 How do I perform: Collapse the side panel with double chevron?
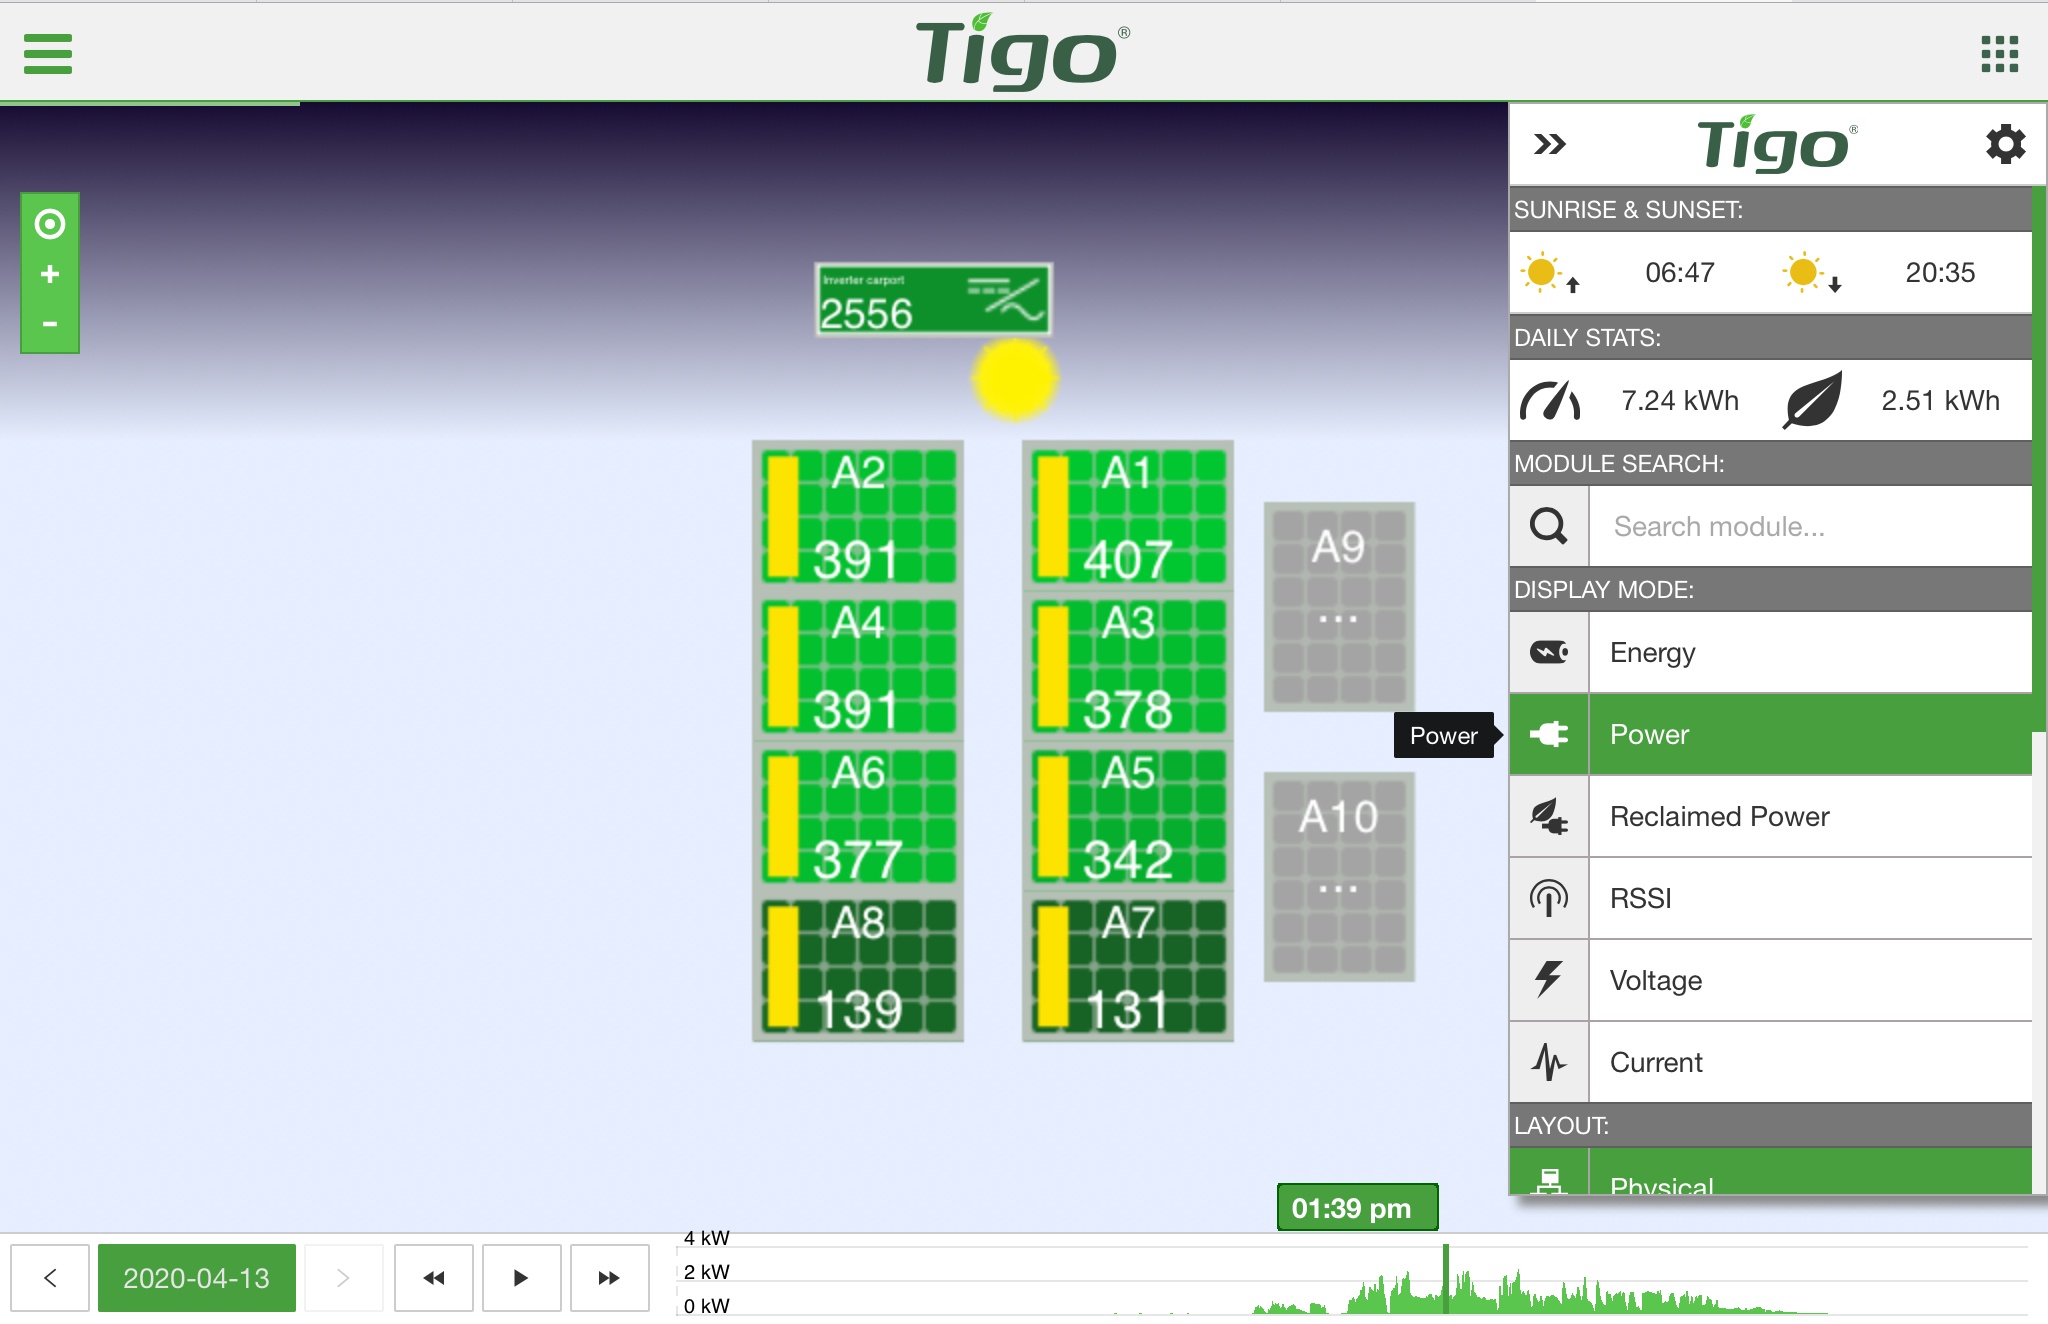click(x=1549, y=145)
